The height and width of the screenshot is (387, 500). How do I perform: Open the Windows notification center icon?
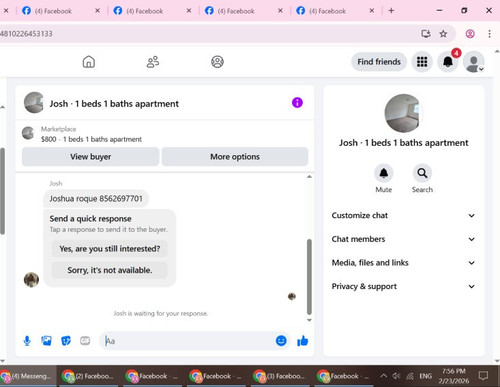483,376
